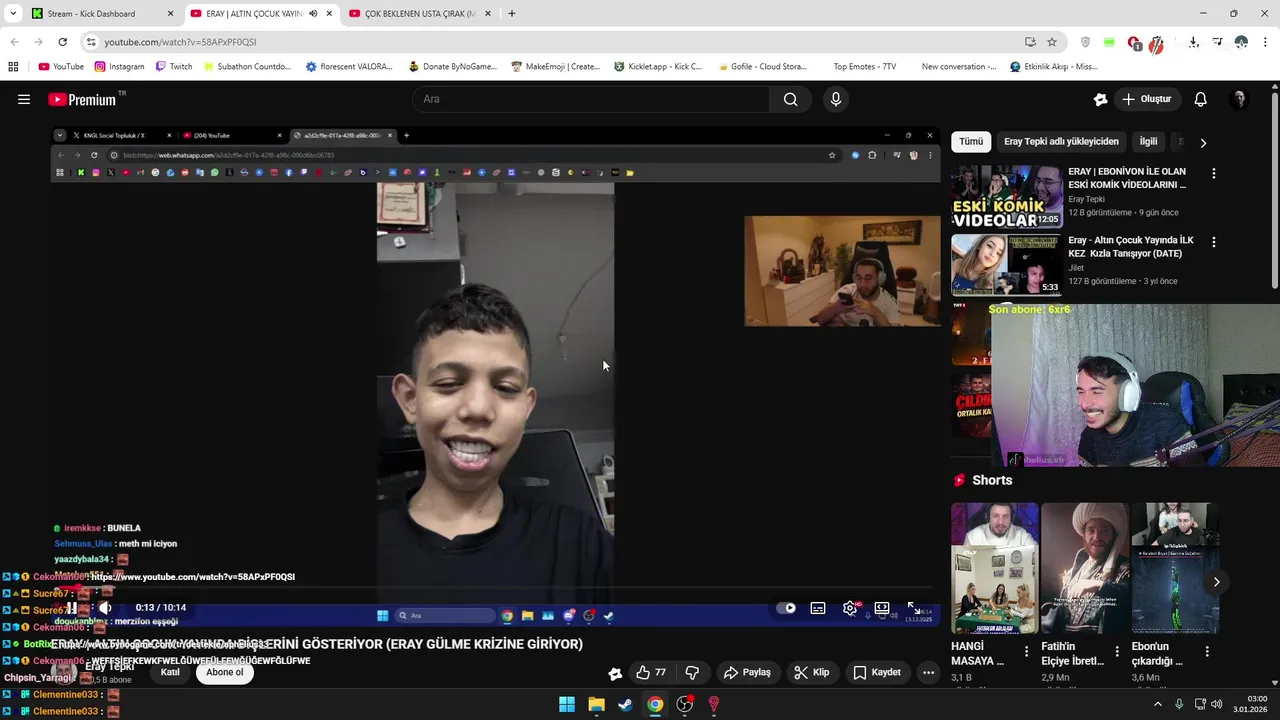Open the Twitch bookmark
1280x720 pixels.
point(174,67)
